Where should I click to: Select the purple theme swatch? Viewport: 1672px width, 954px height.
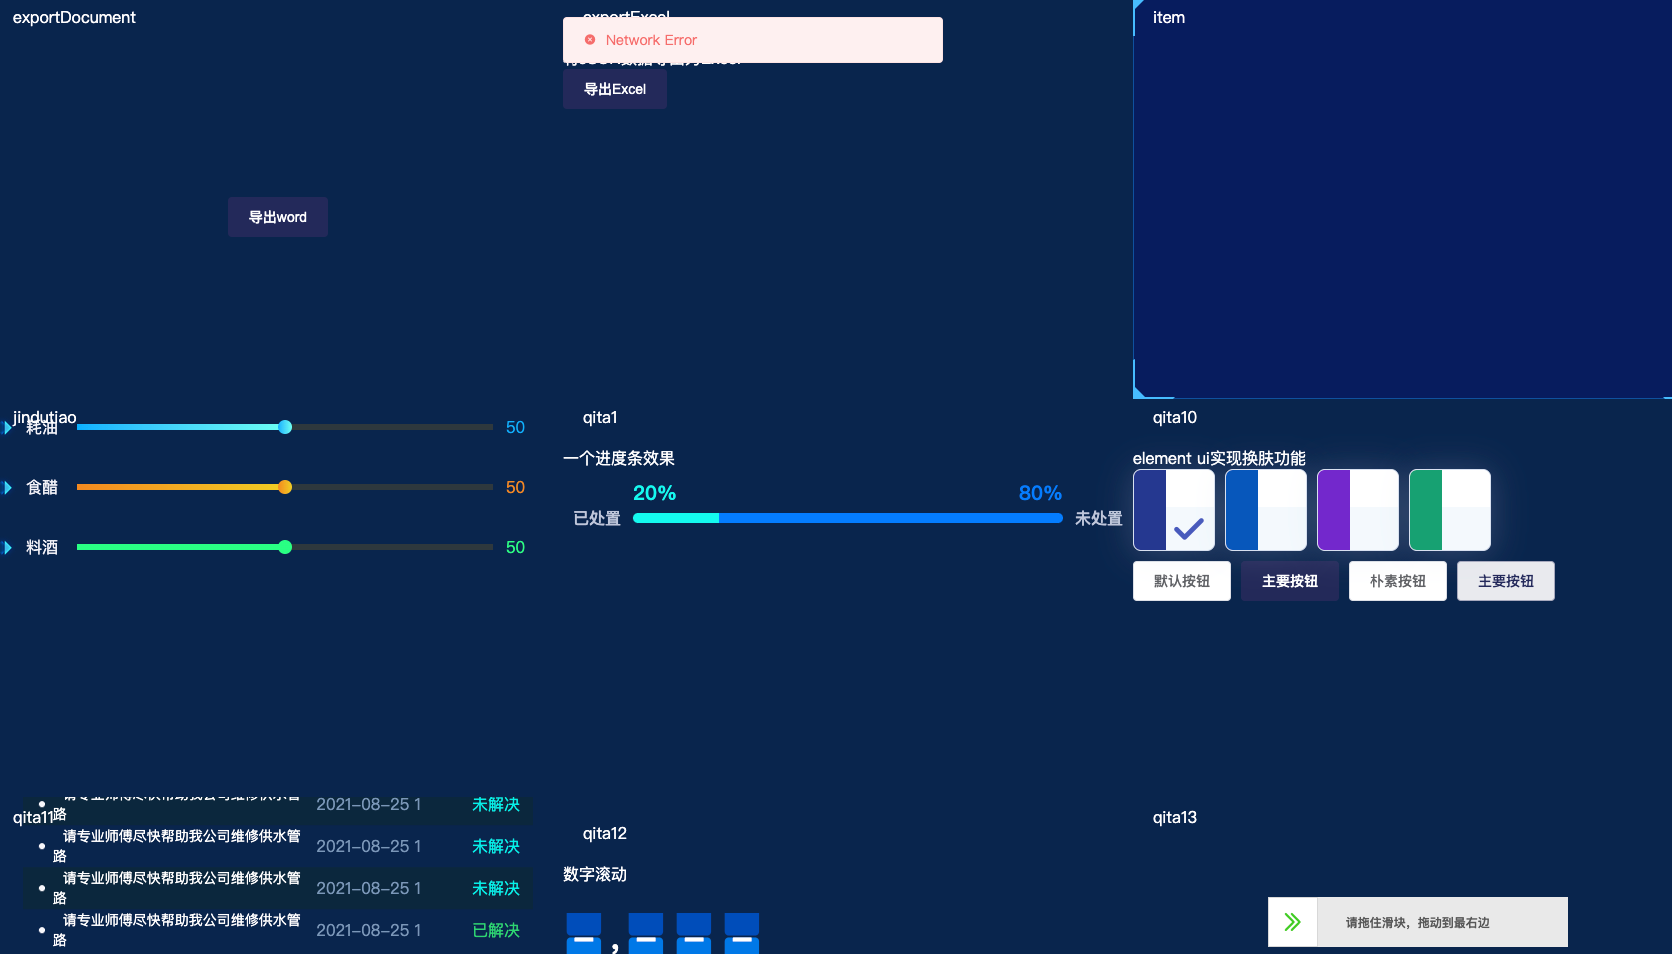[1358, 510]
